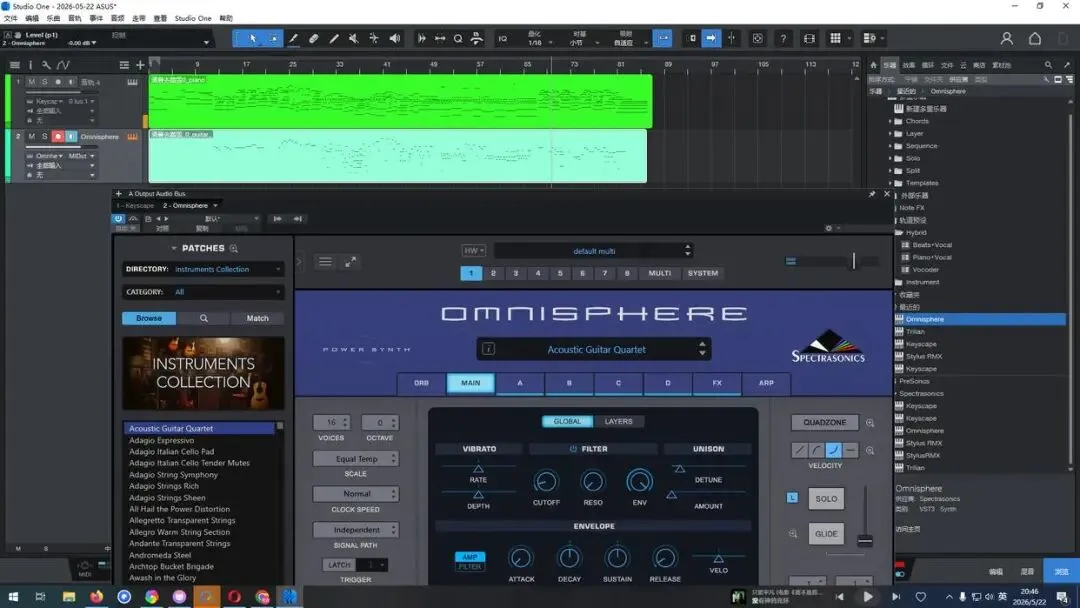Open the DIRECTORY Instruments Collection dropdown
This screenshot has height=608, width=1080.
tap(203, 269)
